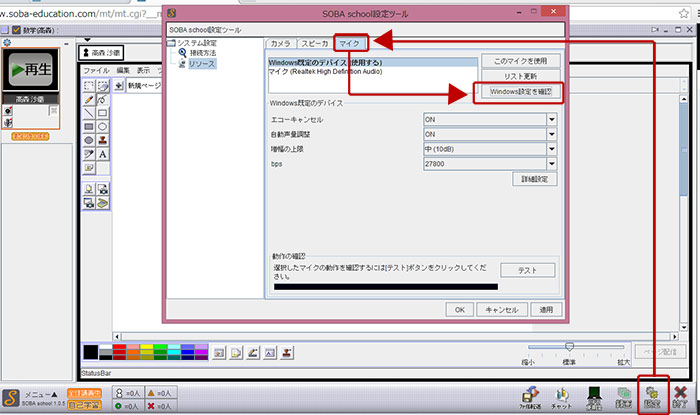700x415 pixels.
Task: Click the screen capture camera icon
Action: click(103, 189)
